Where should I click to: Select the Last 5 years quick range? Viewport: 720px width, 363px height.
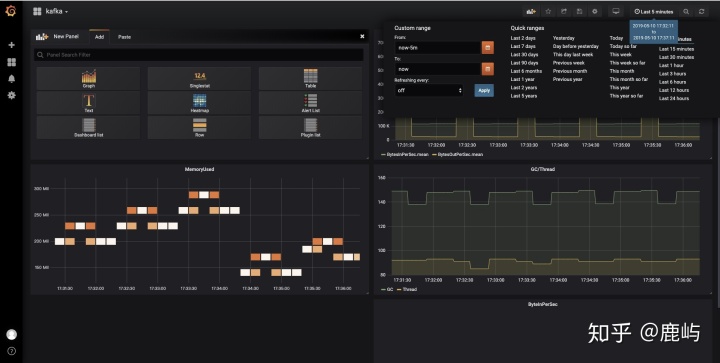coord(523,96)
